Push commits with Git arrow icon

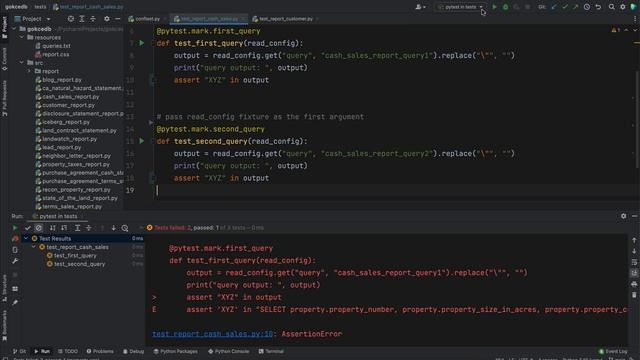coord(576,7)
